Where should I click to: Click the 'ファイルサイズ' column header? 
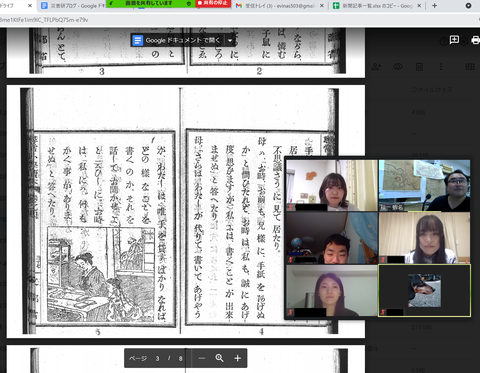tap(432, 90)
